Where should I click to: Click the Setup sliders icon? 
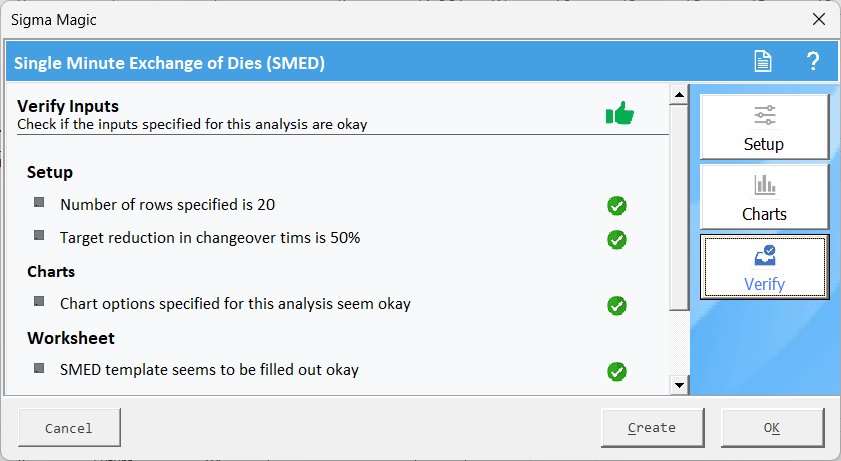pos(764,115)
